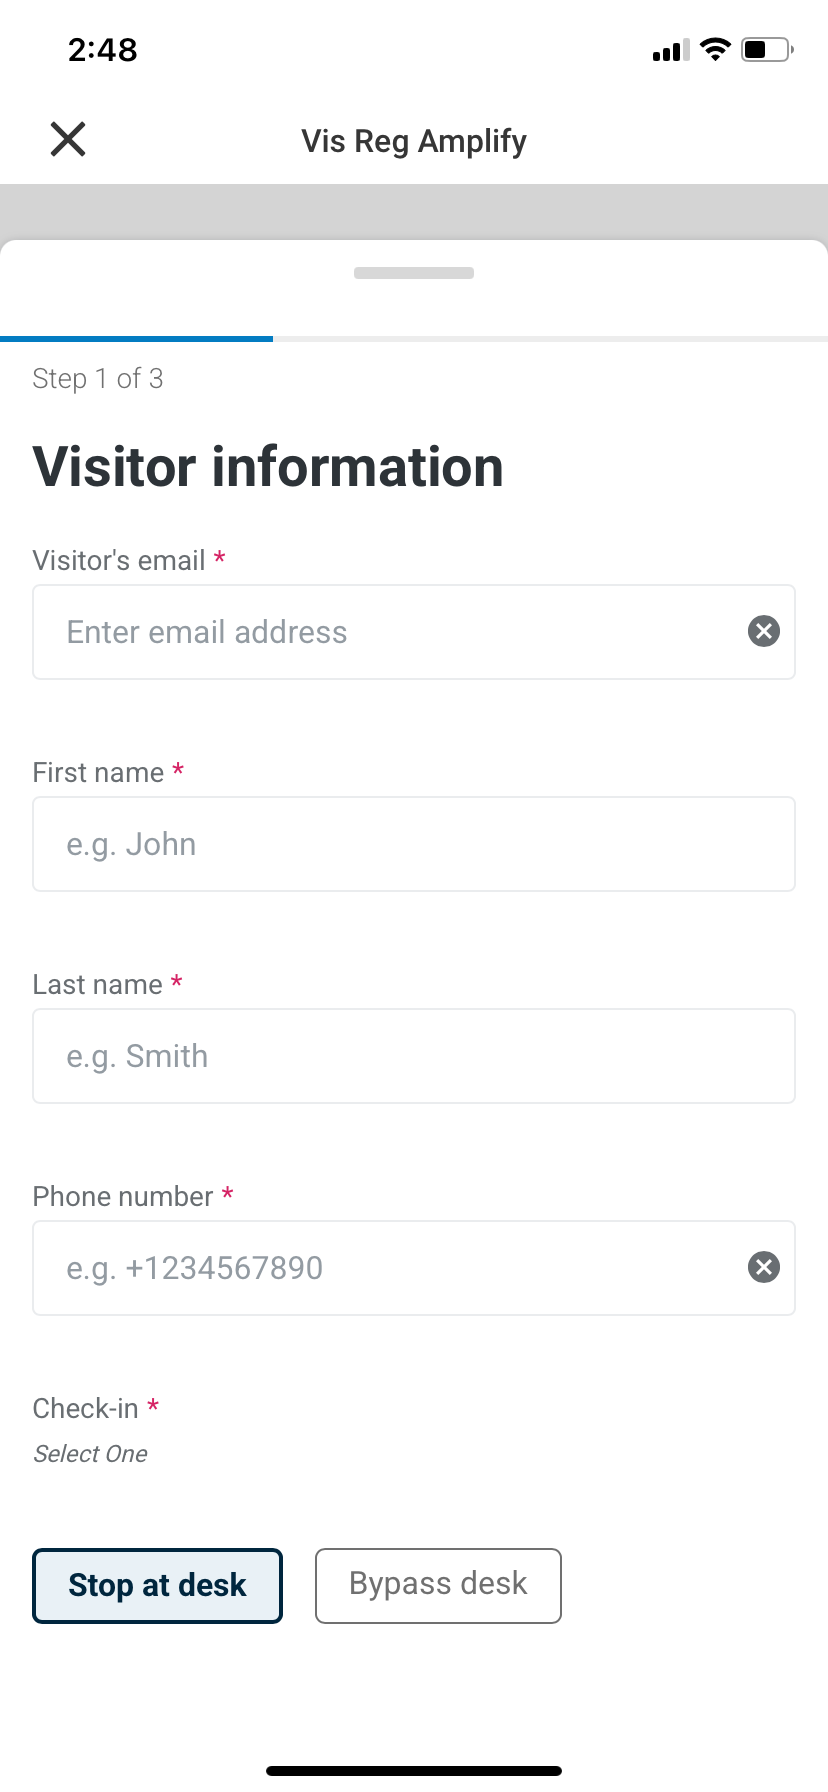This screenshot has width=828, height=1792.
Task: Tap the Last name text field
Action: (x=414, y=1056)
